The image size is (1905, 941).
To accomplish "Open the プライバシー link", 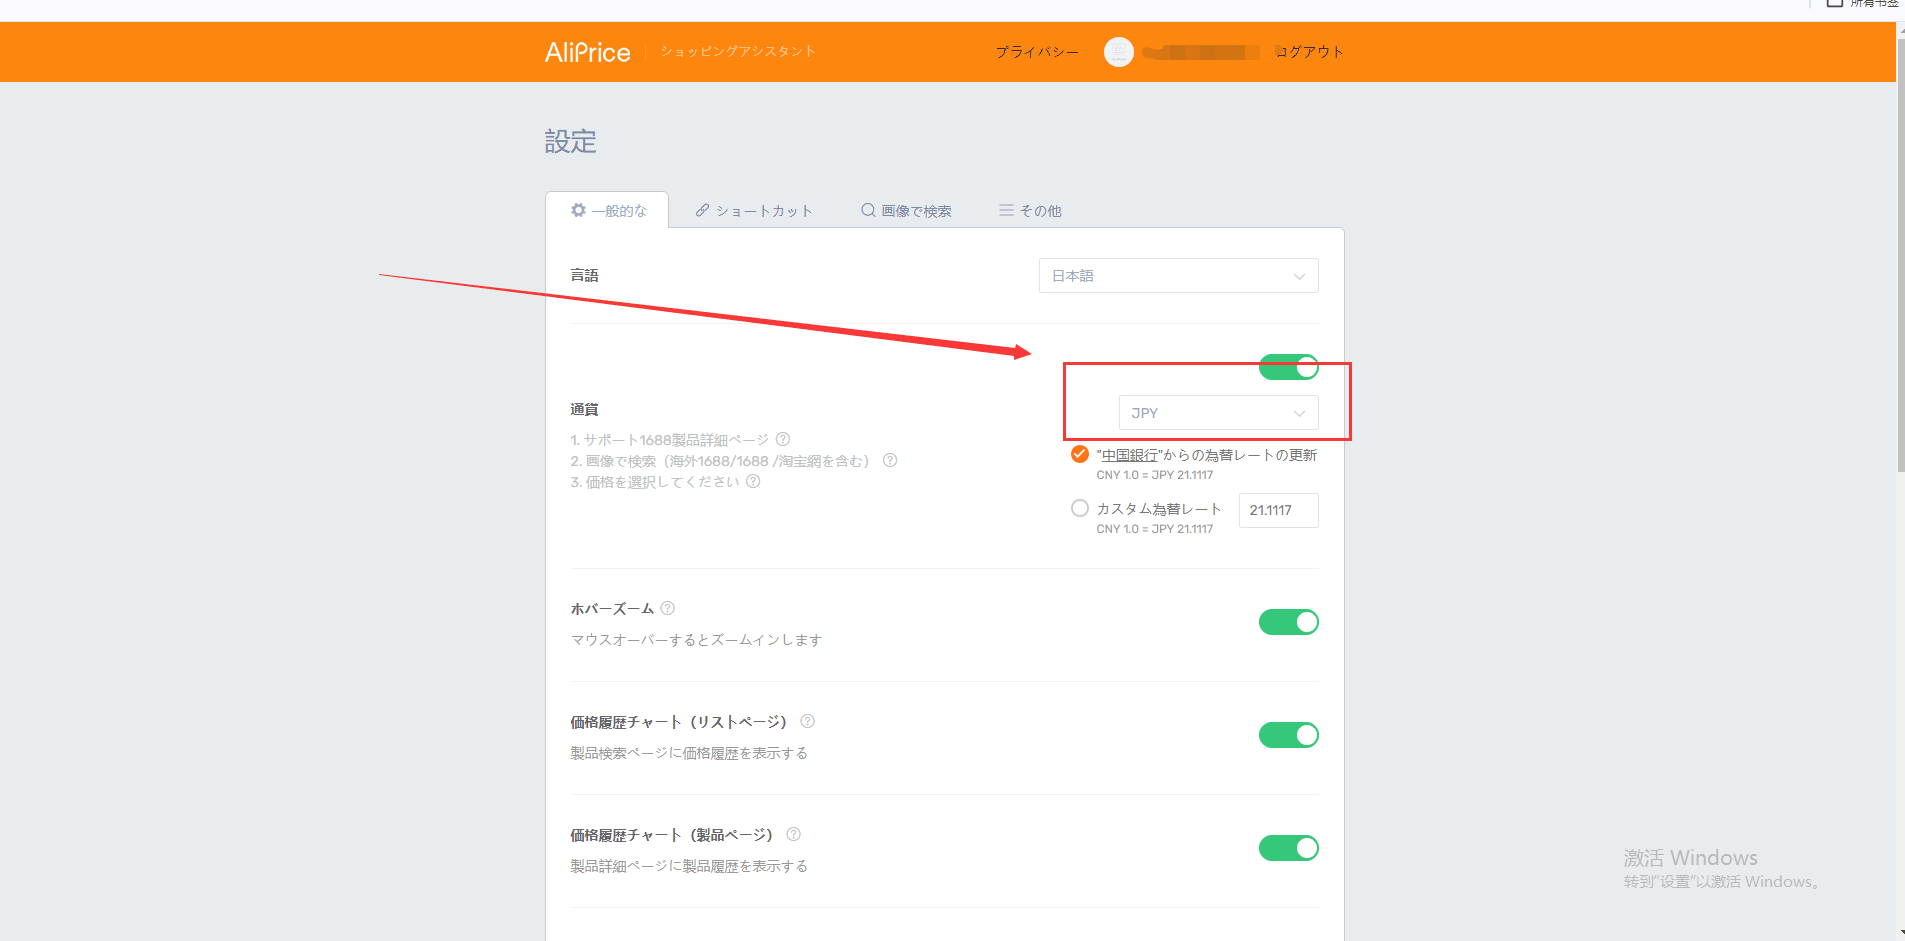I will click(x=1037, y=52).
